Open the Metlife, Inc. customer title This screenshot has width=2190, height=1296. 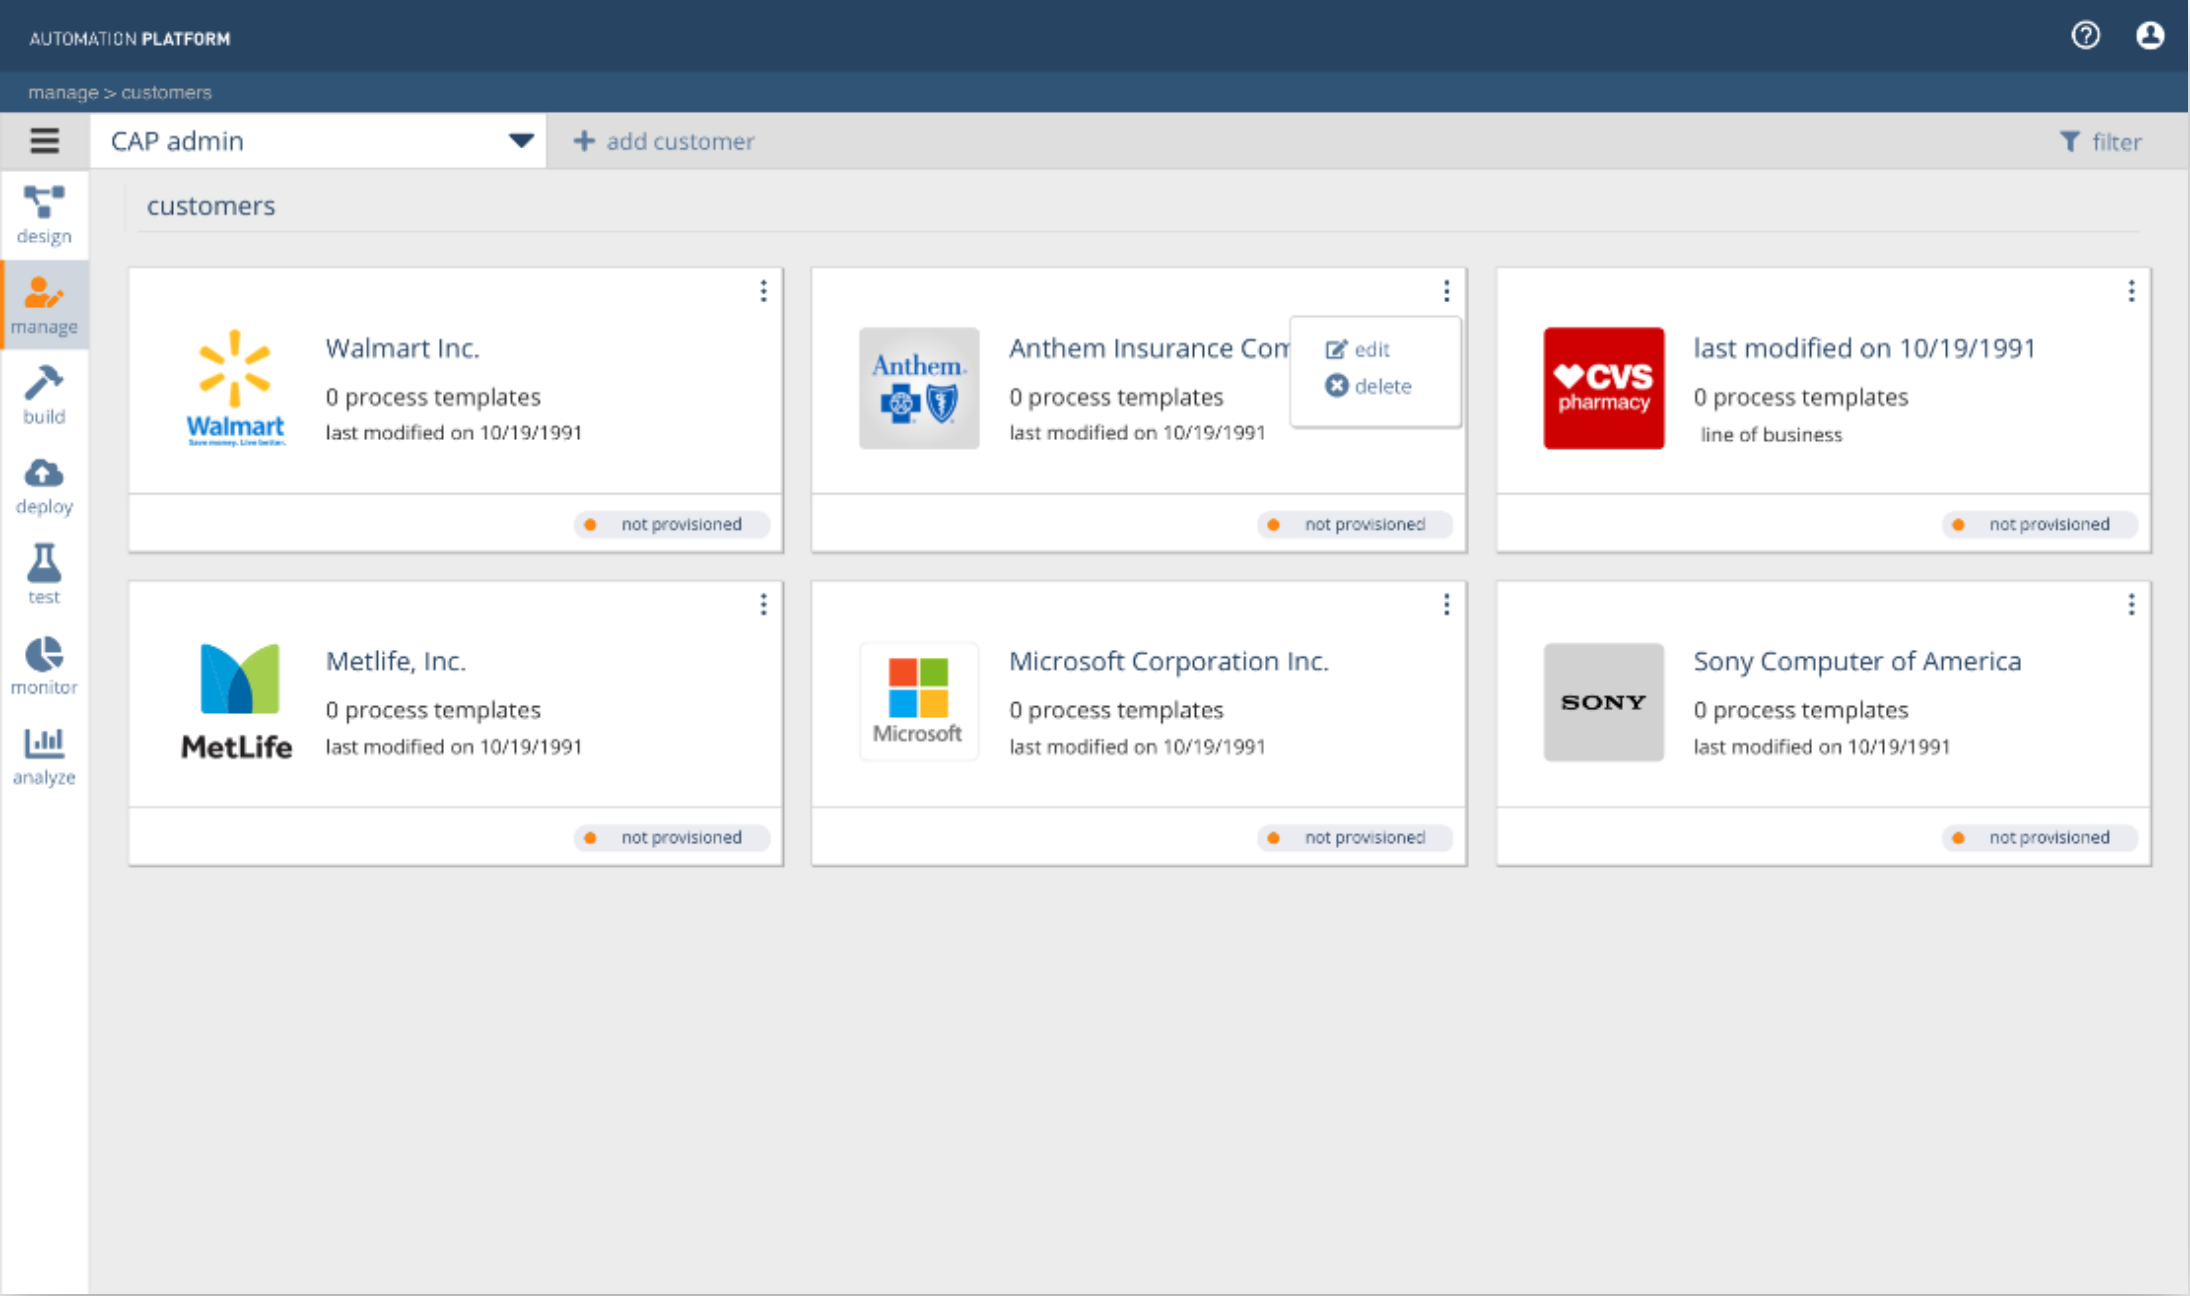click(395, 661)
